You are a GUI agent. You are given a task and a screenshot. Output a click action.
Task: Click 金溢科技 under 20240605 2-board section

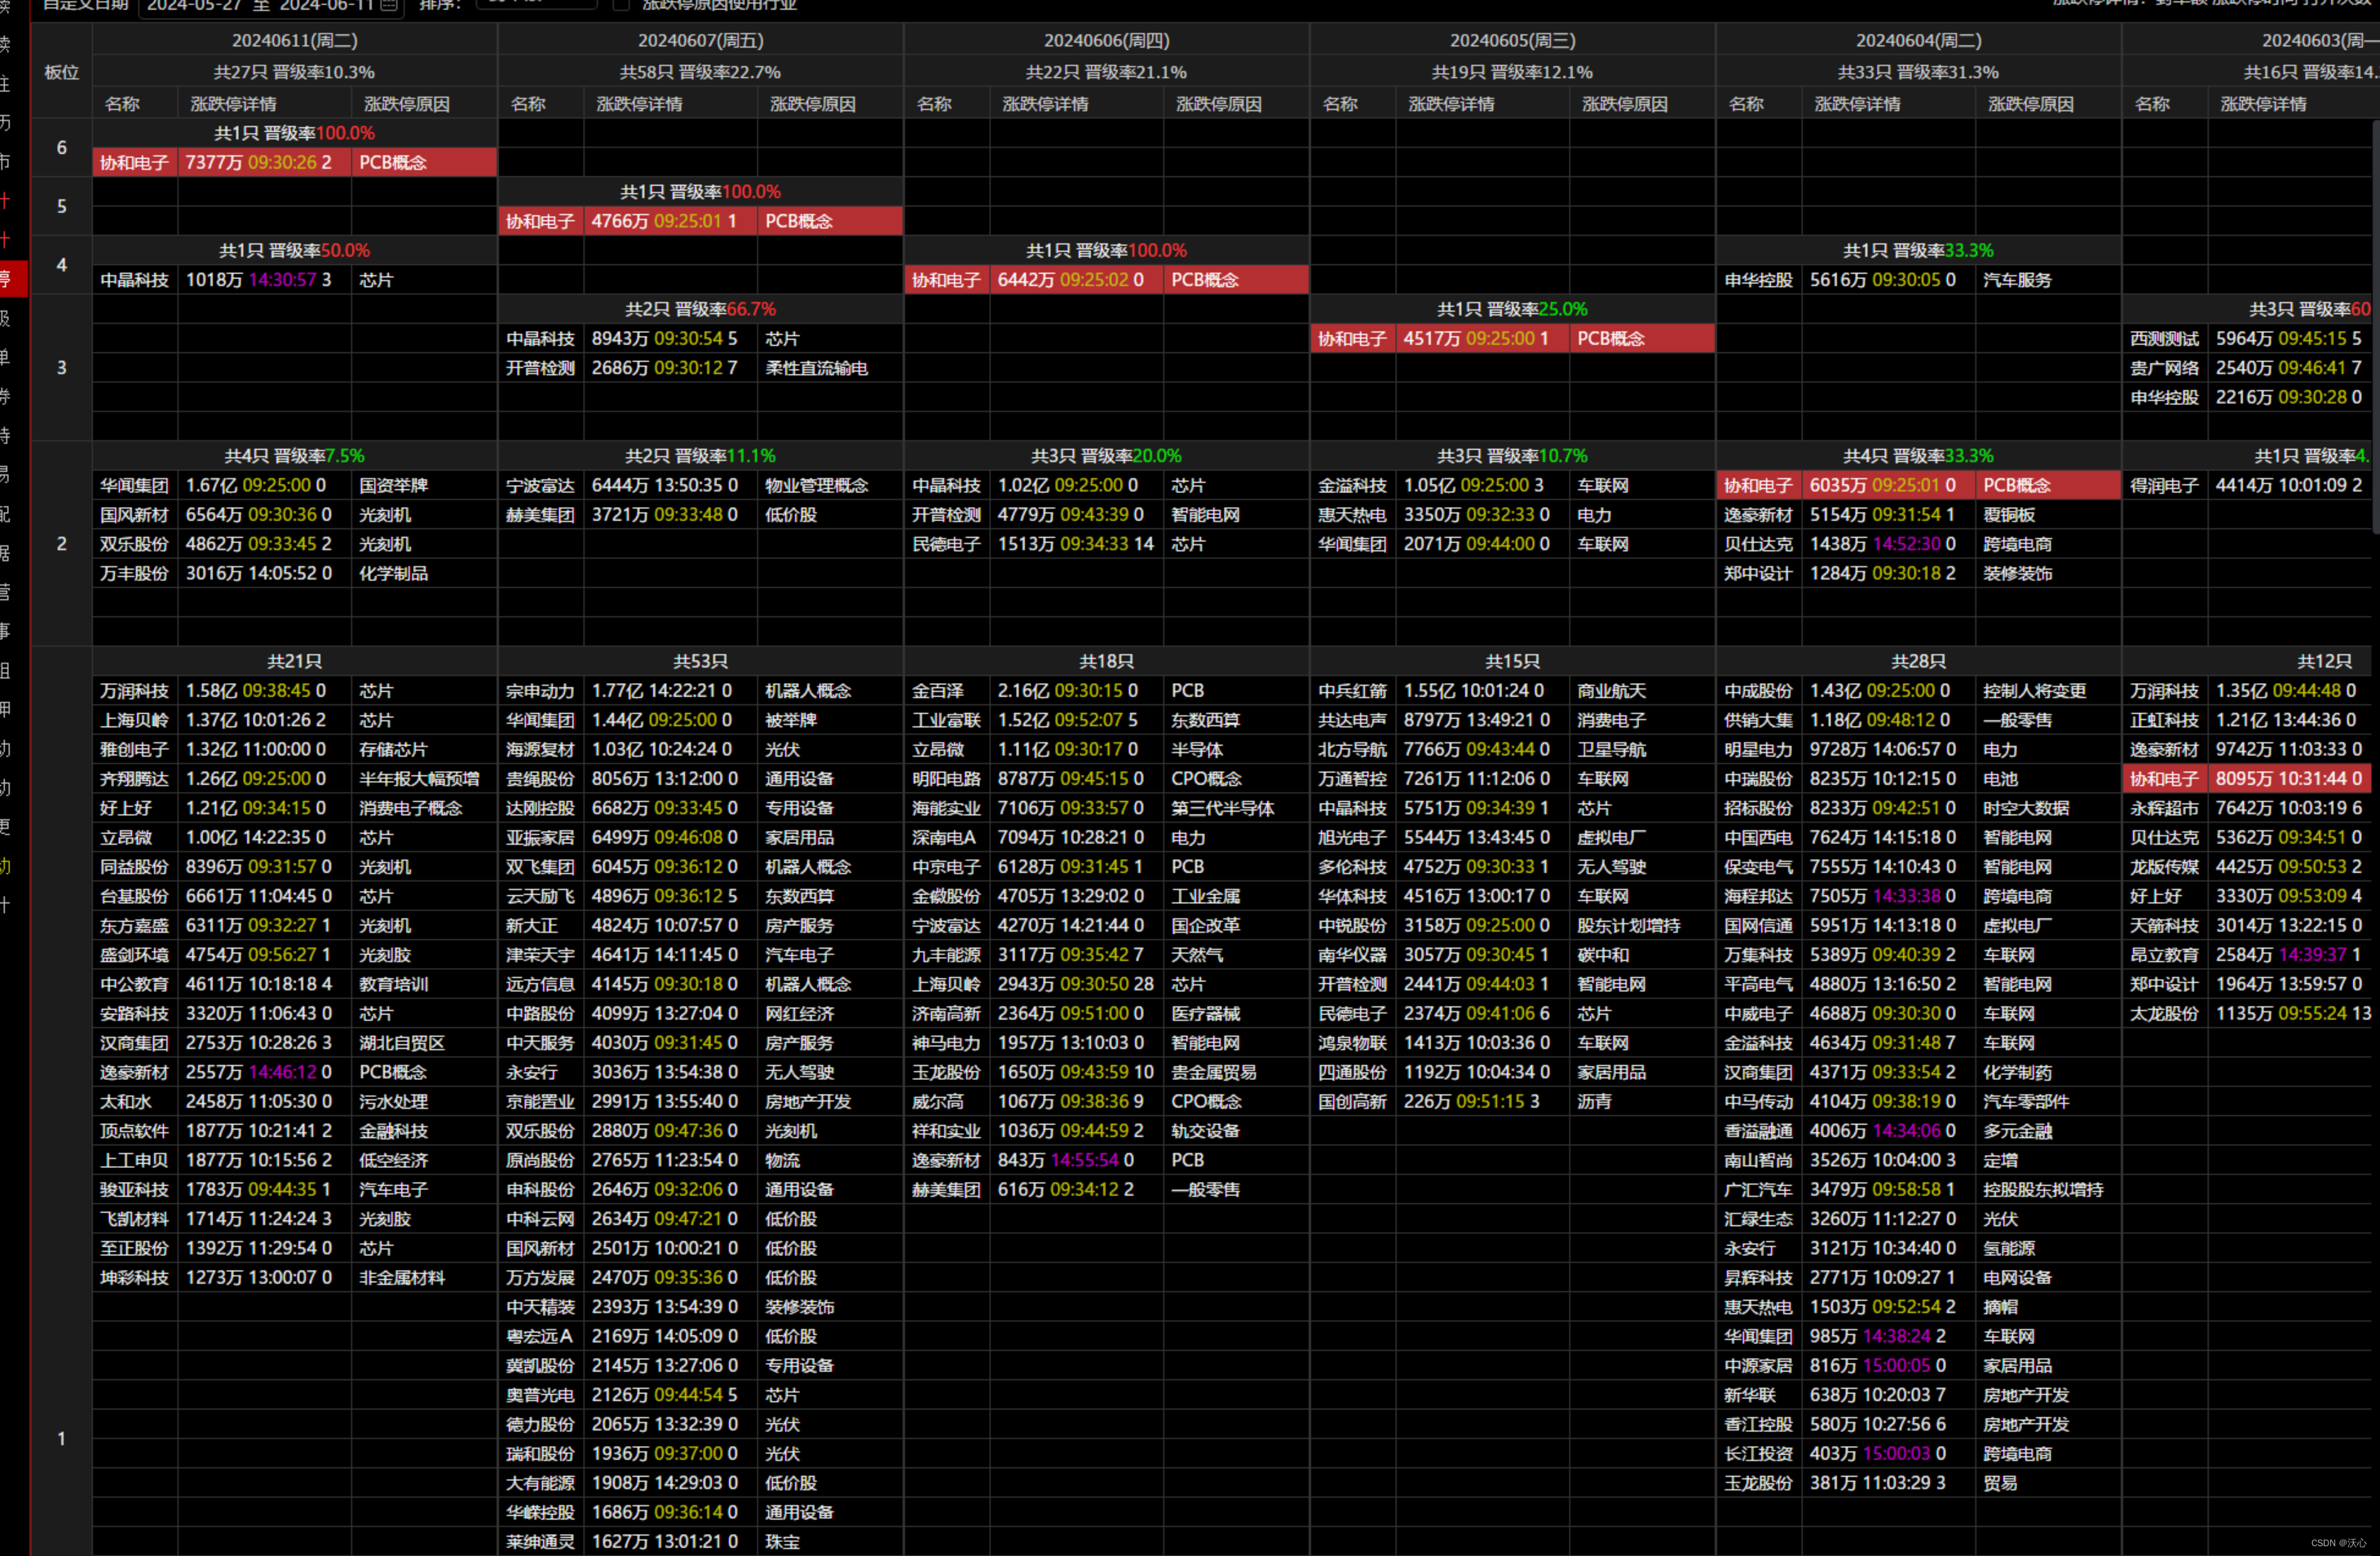click(1351, 485)
